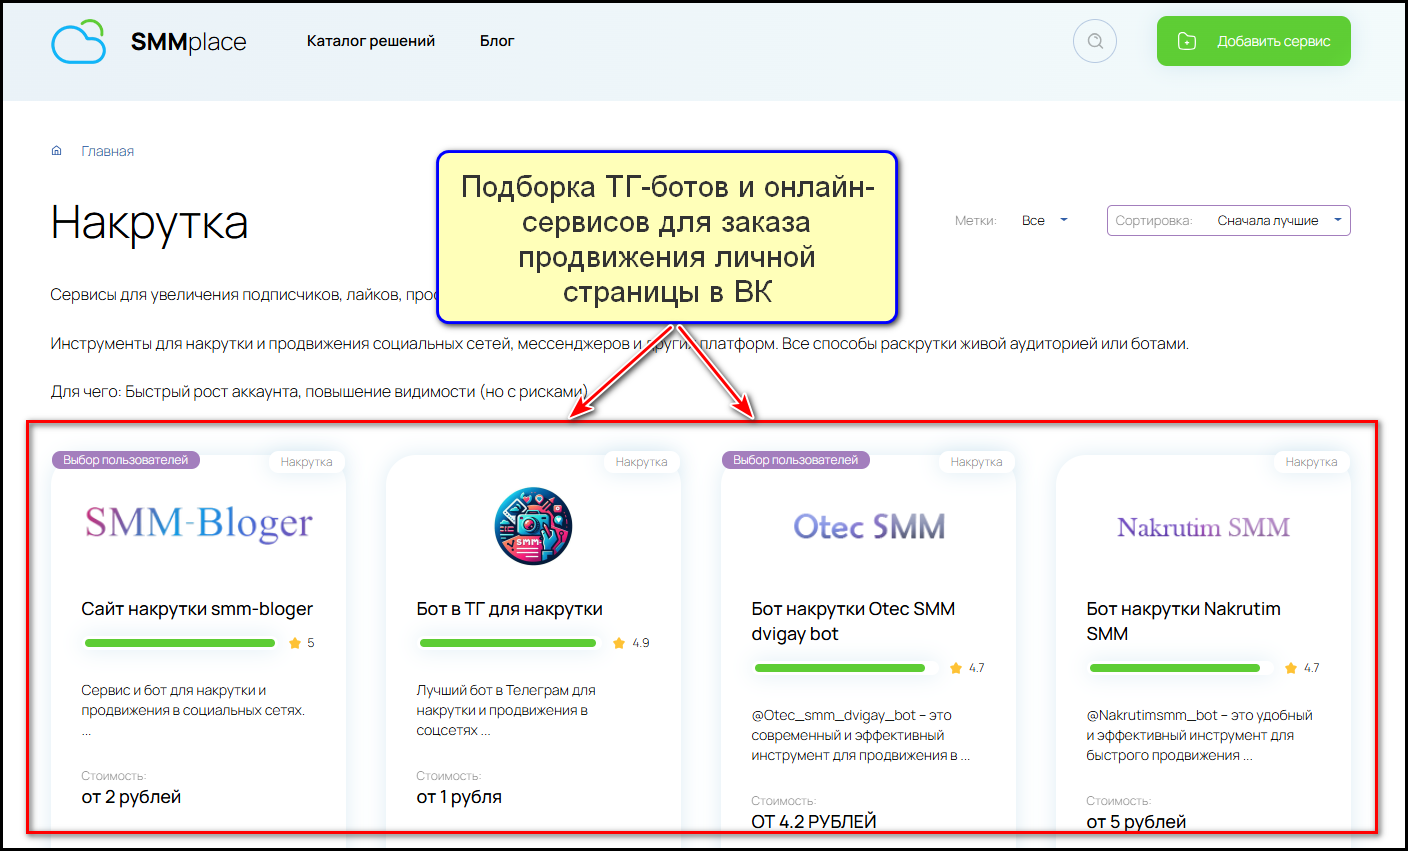Click the Otec SMM logo
Image resolution: width=1408 pixels, height=851 pixels.
click(868, 527)
